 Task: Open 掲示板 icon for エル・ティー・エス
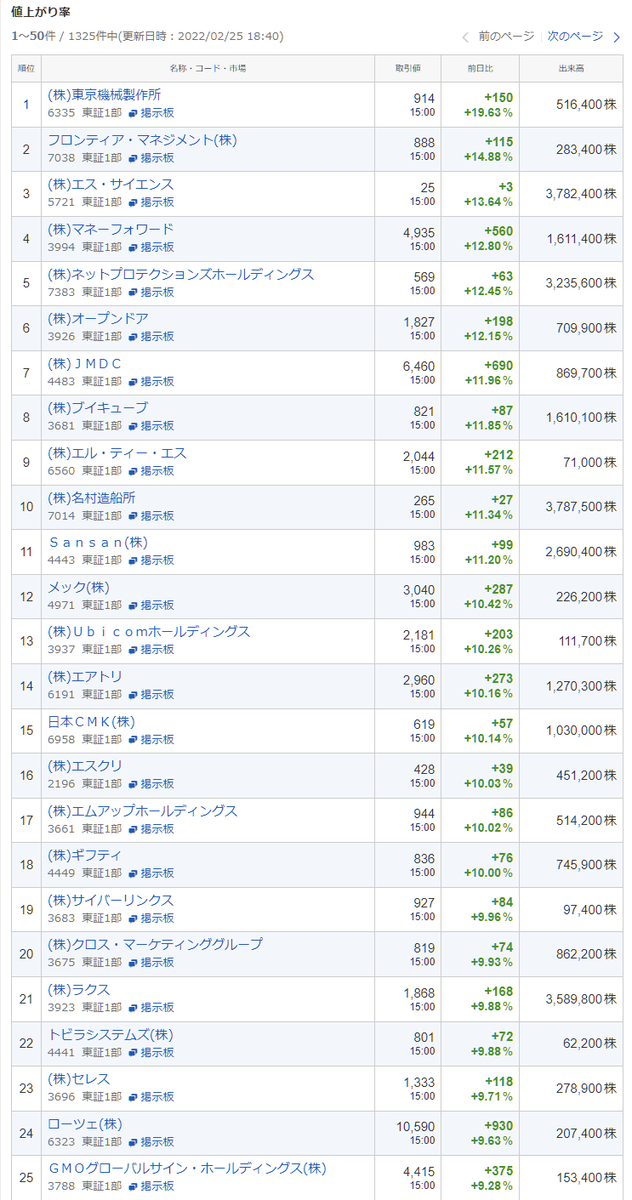[x=133, y=471]
